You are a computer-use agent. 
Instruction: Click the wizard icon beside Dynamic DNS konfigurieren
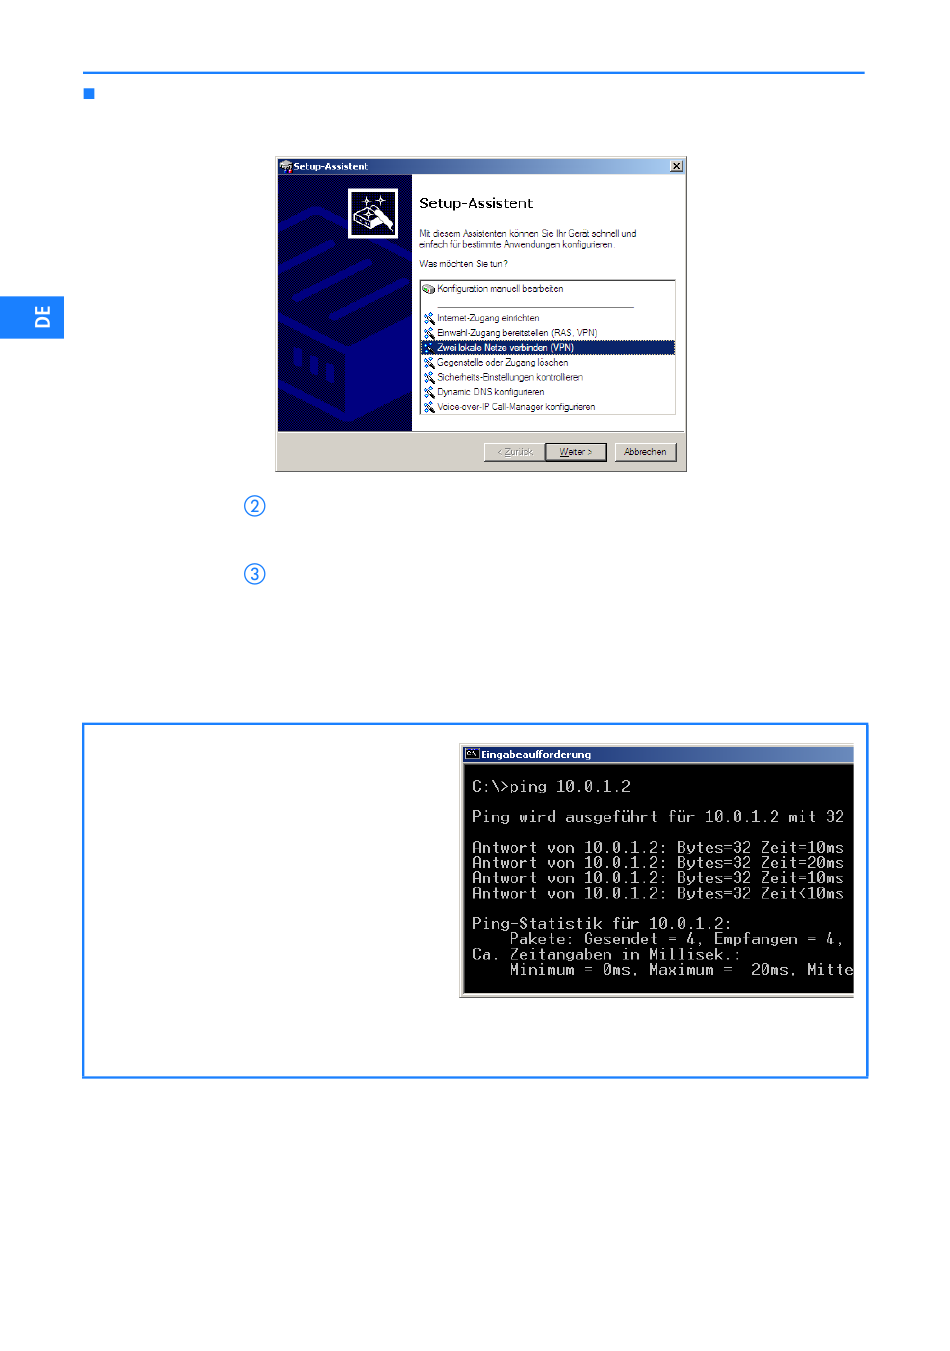(x=428, y=392)
